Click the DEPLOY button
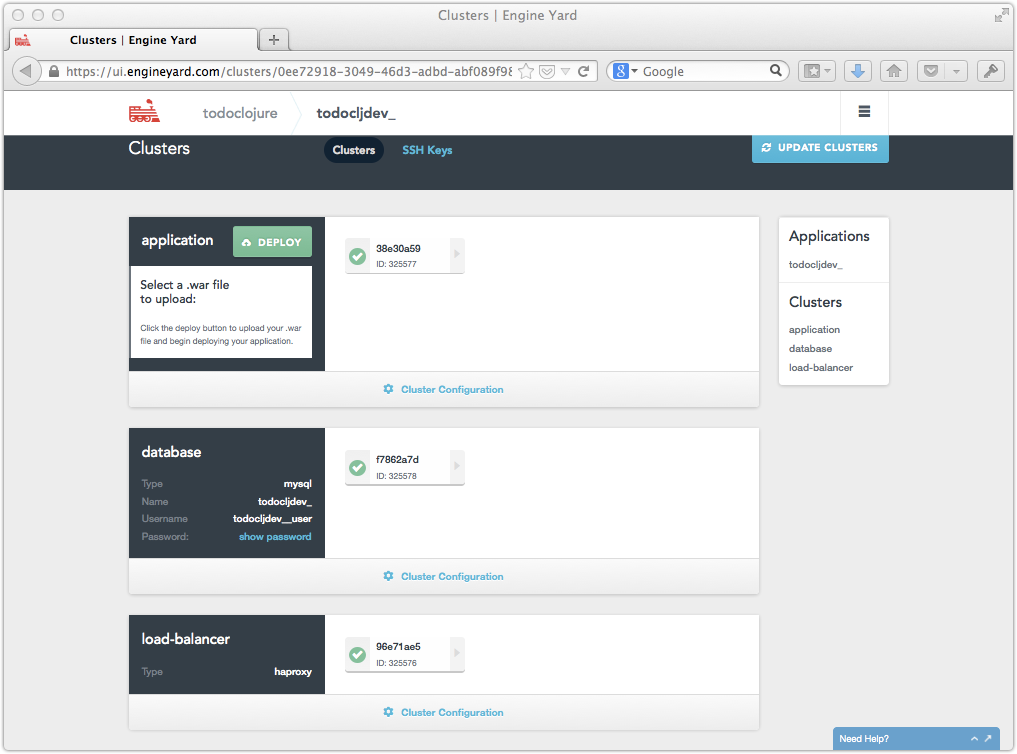The height and width of the screenshot is (754, 1017). coord(272,242)
